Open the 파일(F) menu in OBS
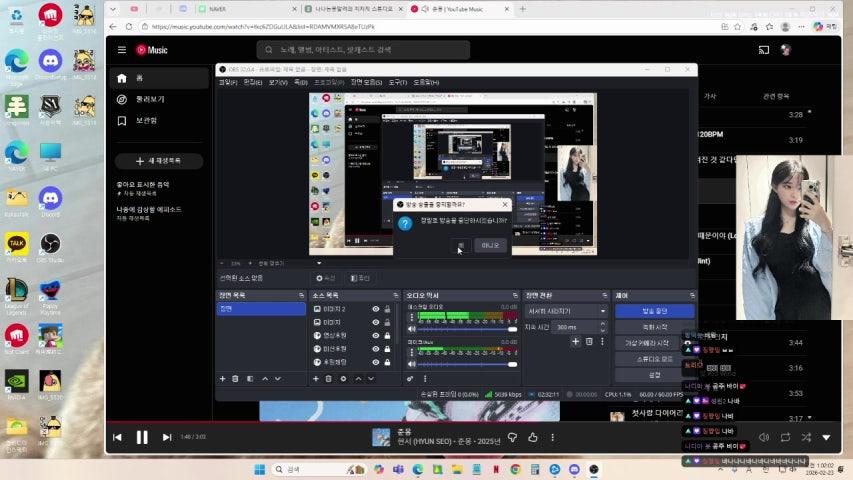This screenshot has height=480, width=853. [x=227, y=82]
